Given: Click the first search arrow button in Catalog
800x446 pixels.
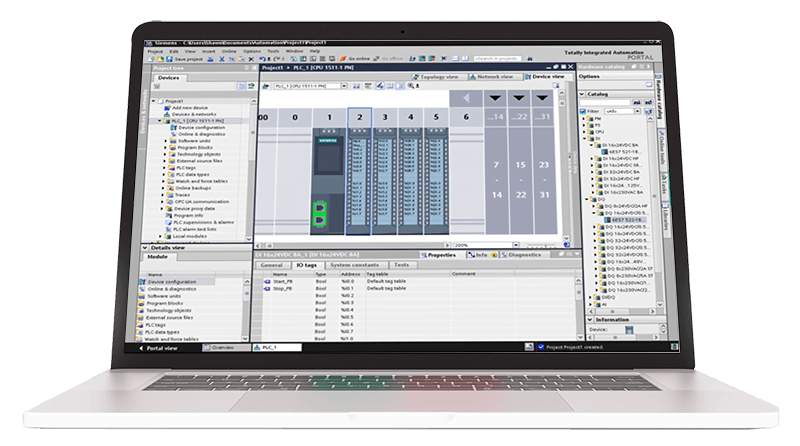Looking at the screenshot, I should point(637,103).
